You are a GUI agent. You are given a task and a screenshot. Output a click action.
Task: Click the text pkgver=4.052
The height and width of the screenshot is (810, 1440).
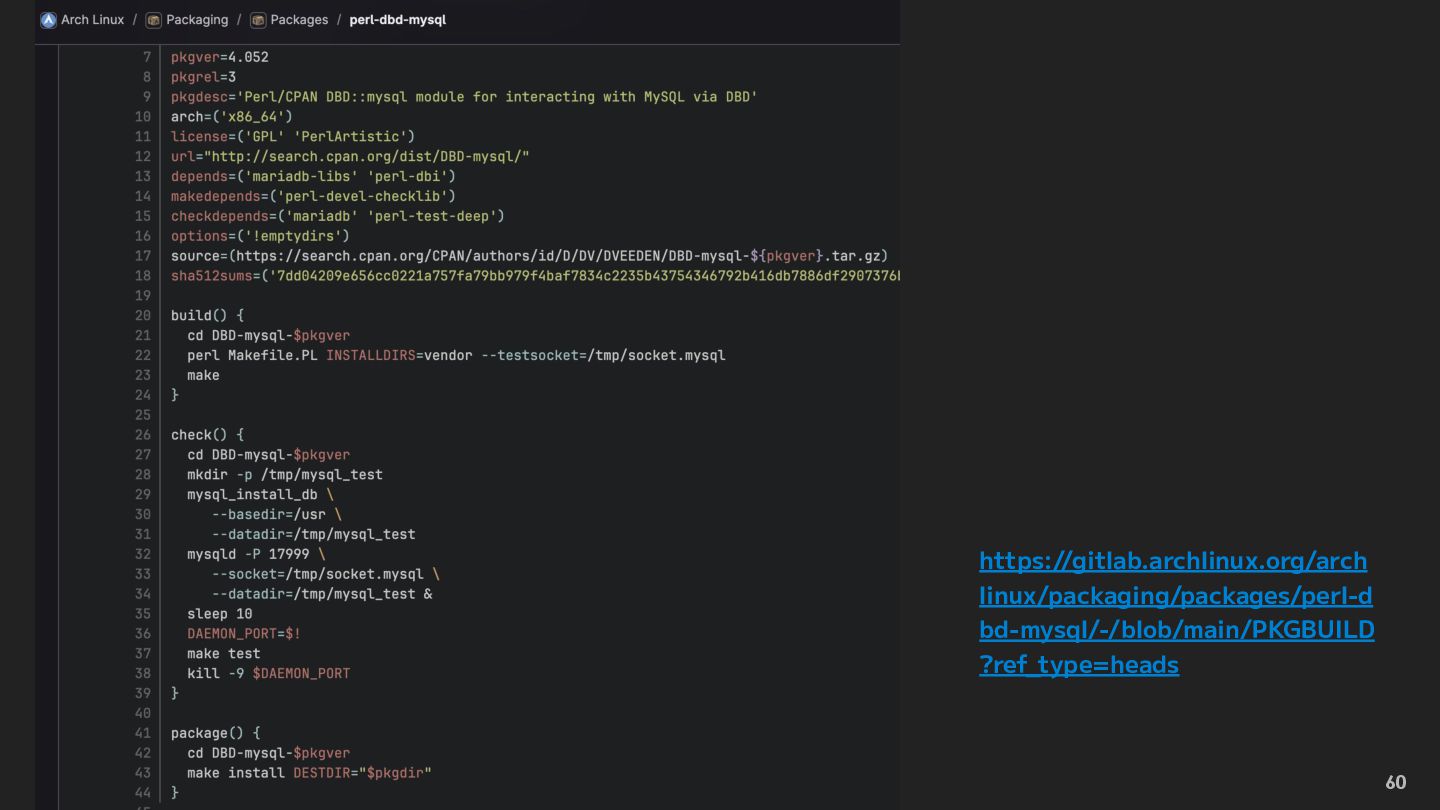click(x=220, y=57)
